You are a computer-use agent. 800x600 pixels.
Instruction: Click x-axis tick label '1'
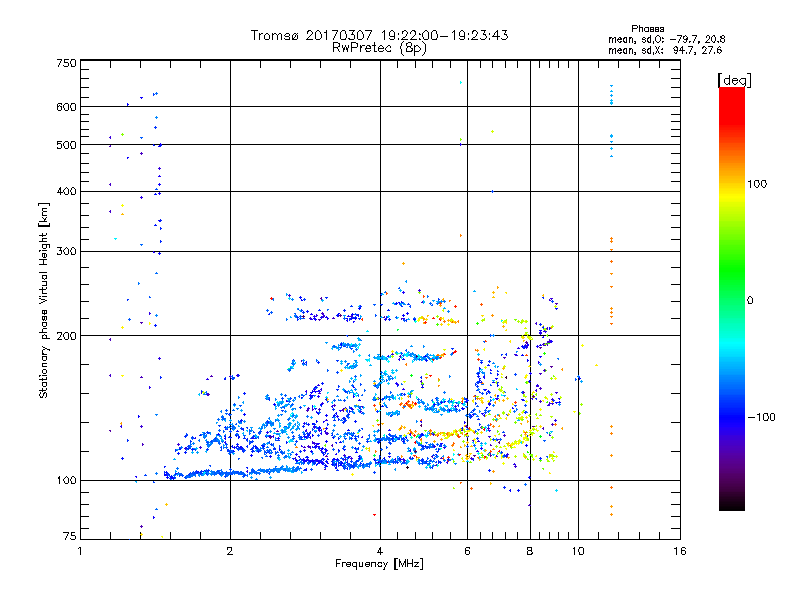tap(80, 551)
